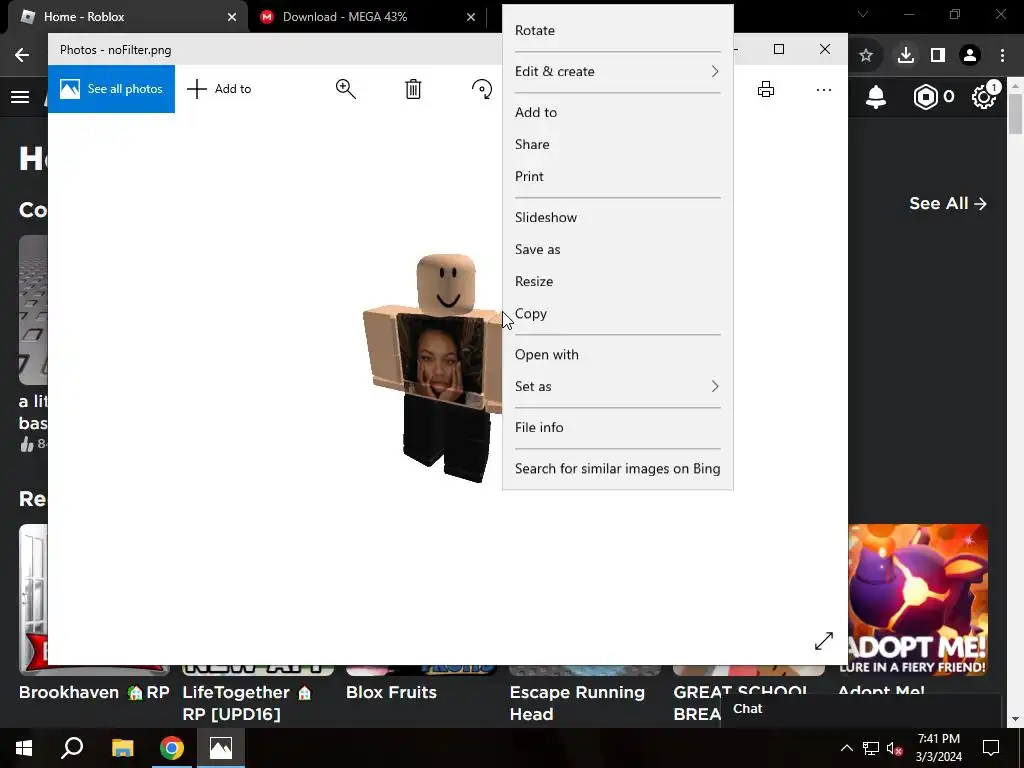This screenshot has height=768, width=1024.
Task: Choose Save as in context menu
Action: [617, 249]
